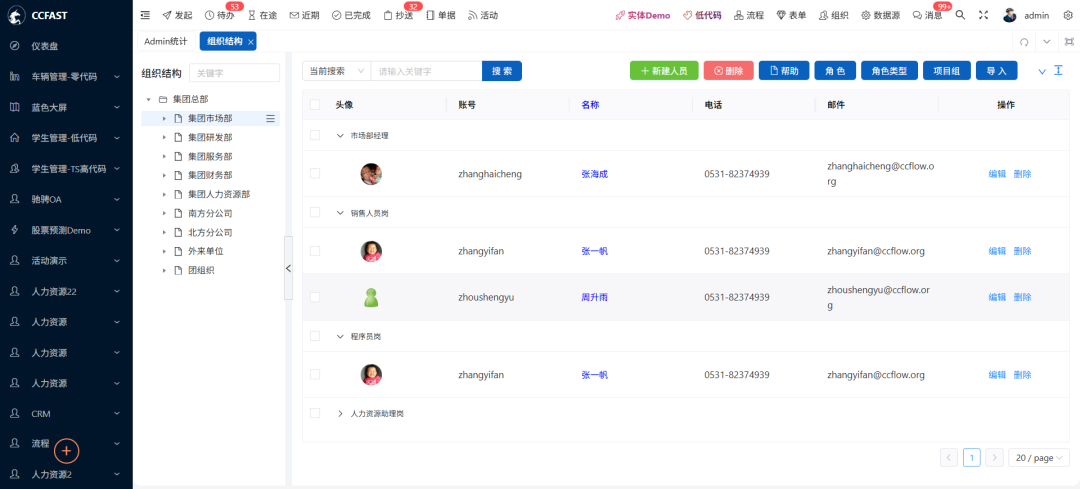1080x489 pixels.
Task: Click the 角色类型 button
Action: click(x=889, y=71)
